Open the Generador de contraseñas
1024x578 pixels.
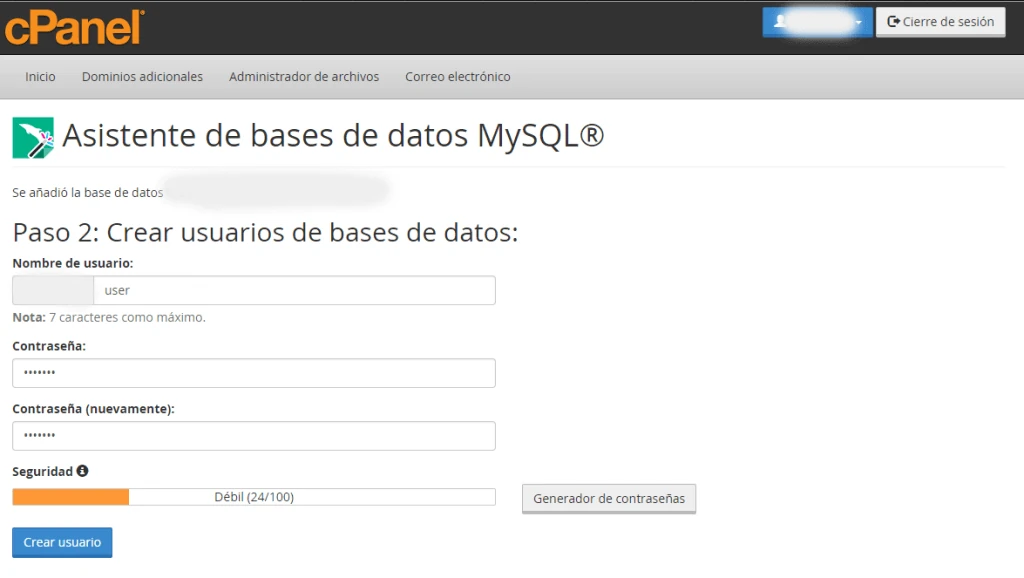(609, 498)
